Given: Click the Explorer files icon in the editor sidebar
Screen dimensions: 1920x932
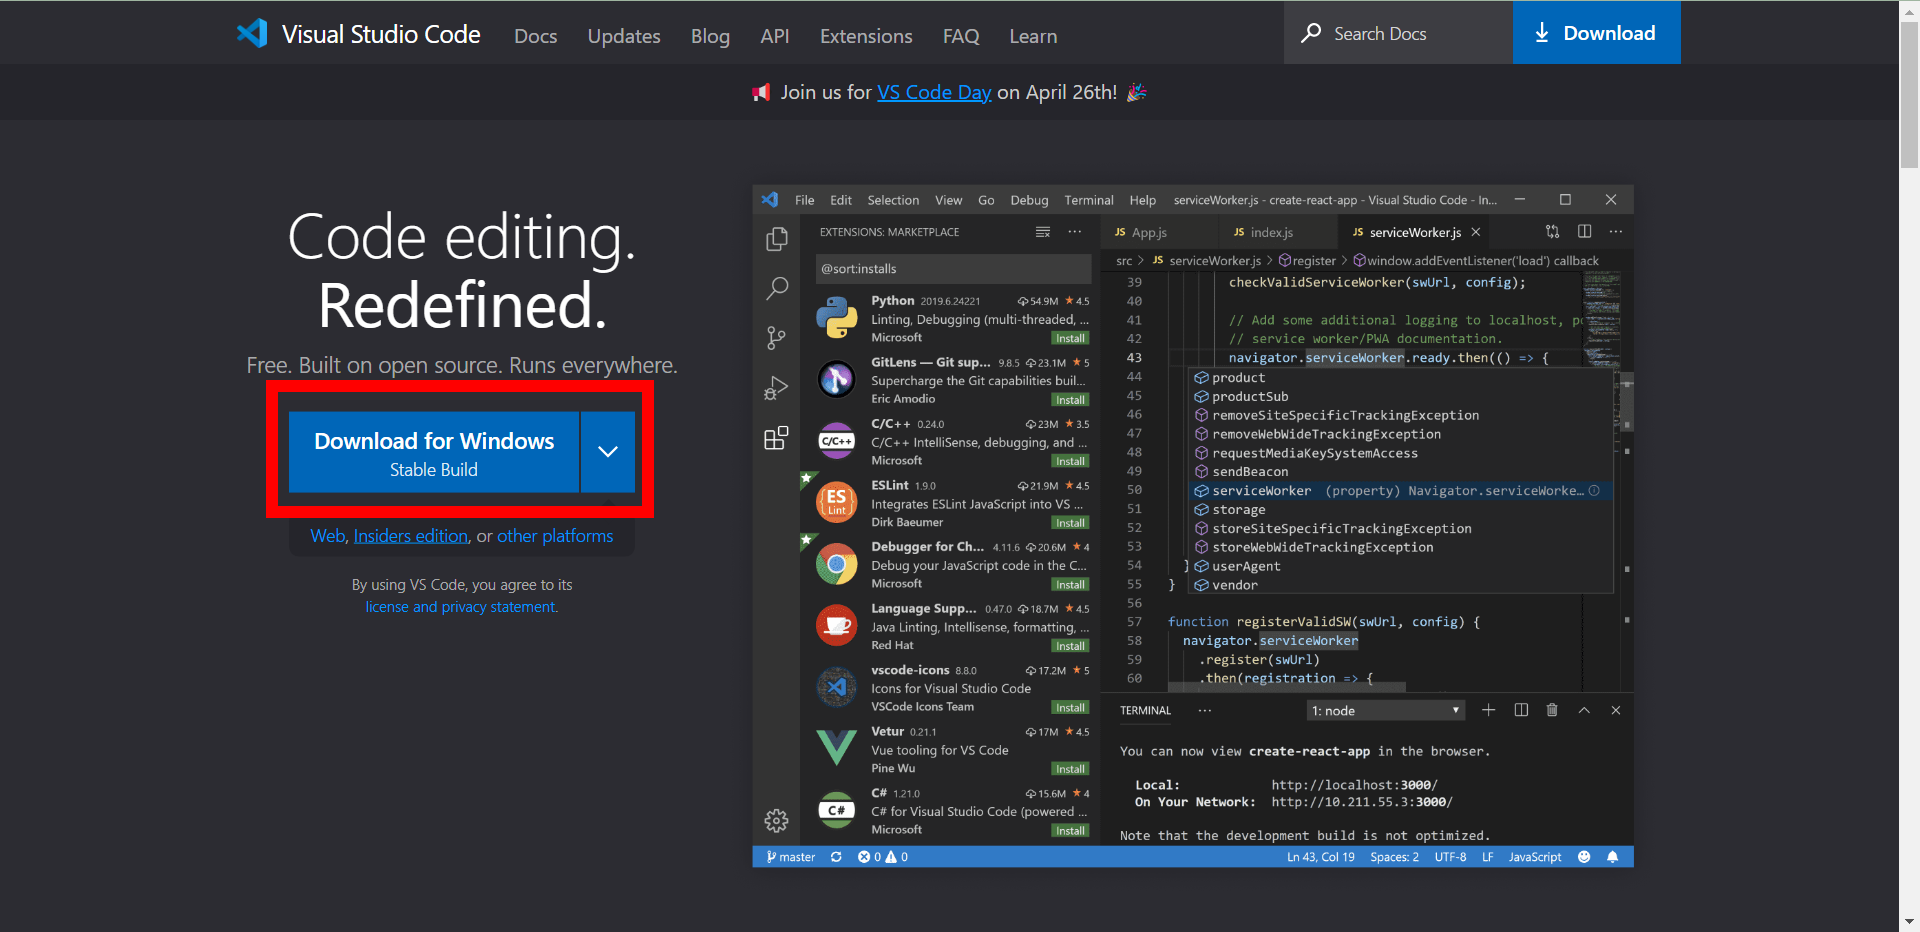Looking at the screenshot, I should [776, 240].
